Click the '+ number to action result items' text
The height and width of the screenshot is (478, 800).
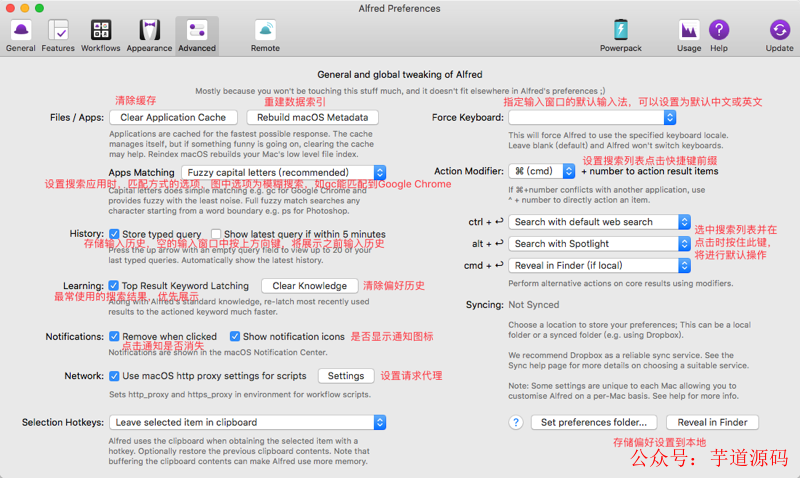pyautogui.click(x=649, y=171)
